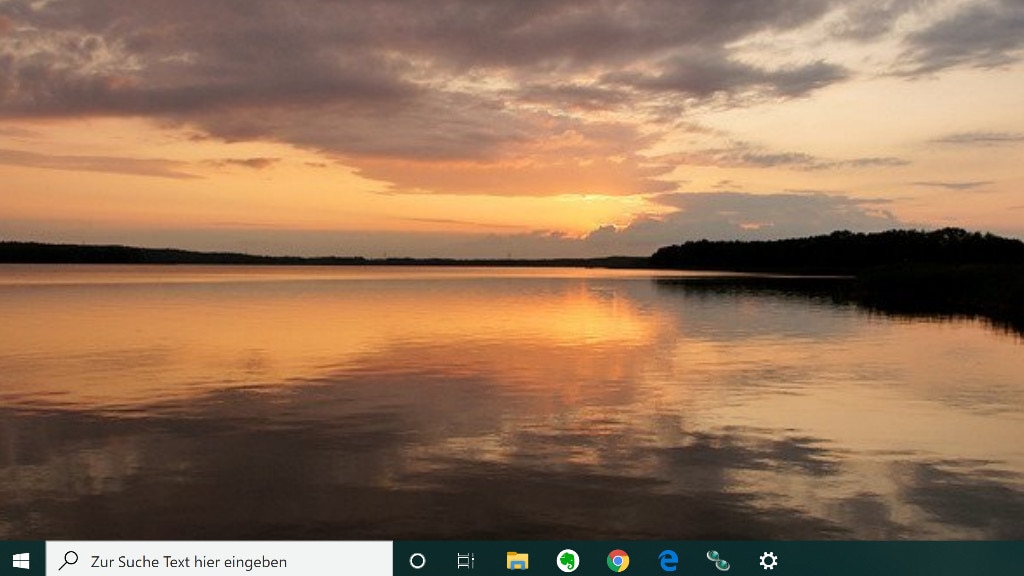Viewport: 1024px width, 576px height.
Task: Open File Explorer to view documents
Action: coord(516,561)
